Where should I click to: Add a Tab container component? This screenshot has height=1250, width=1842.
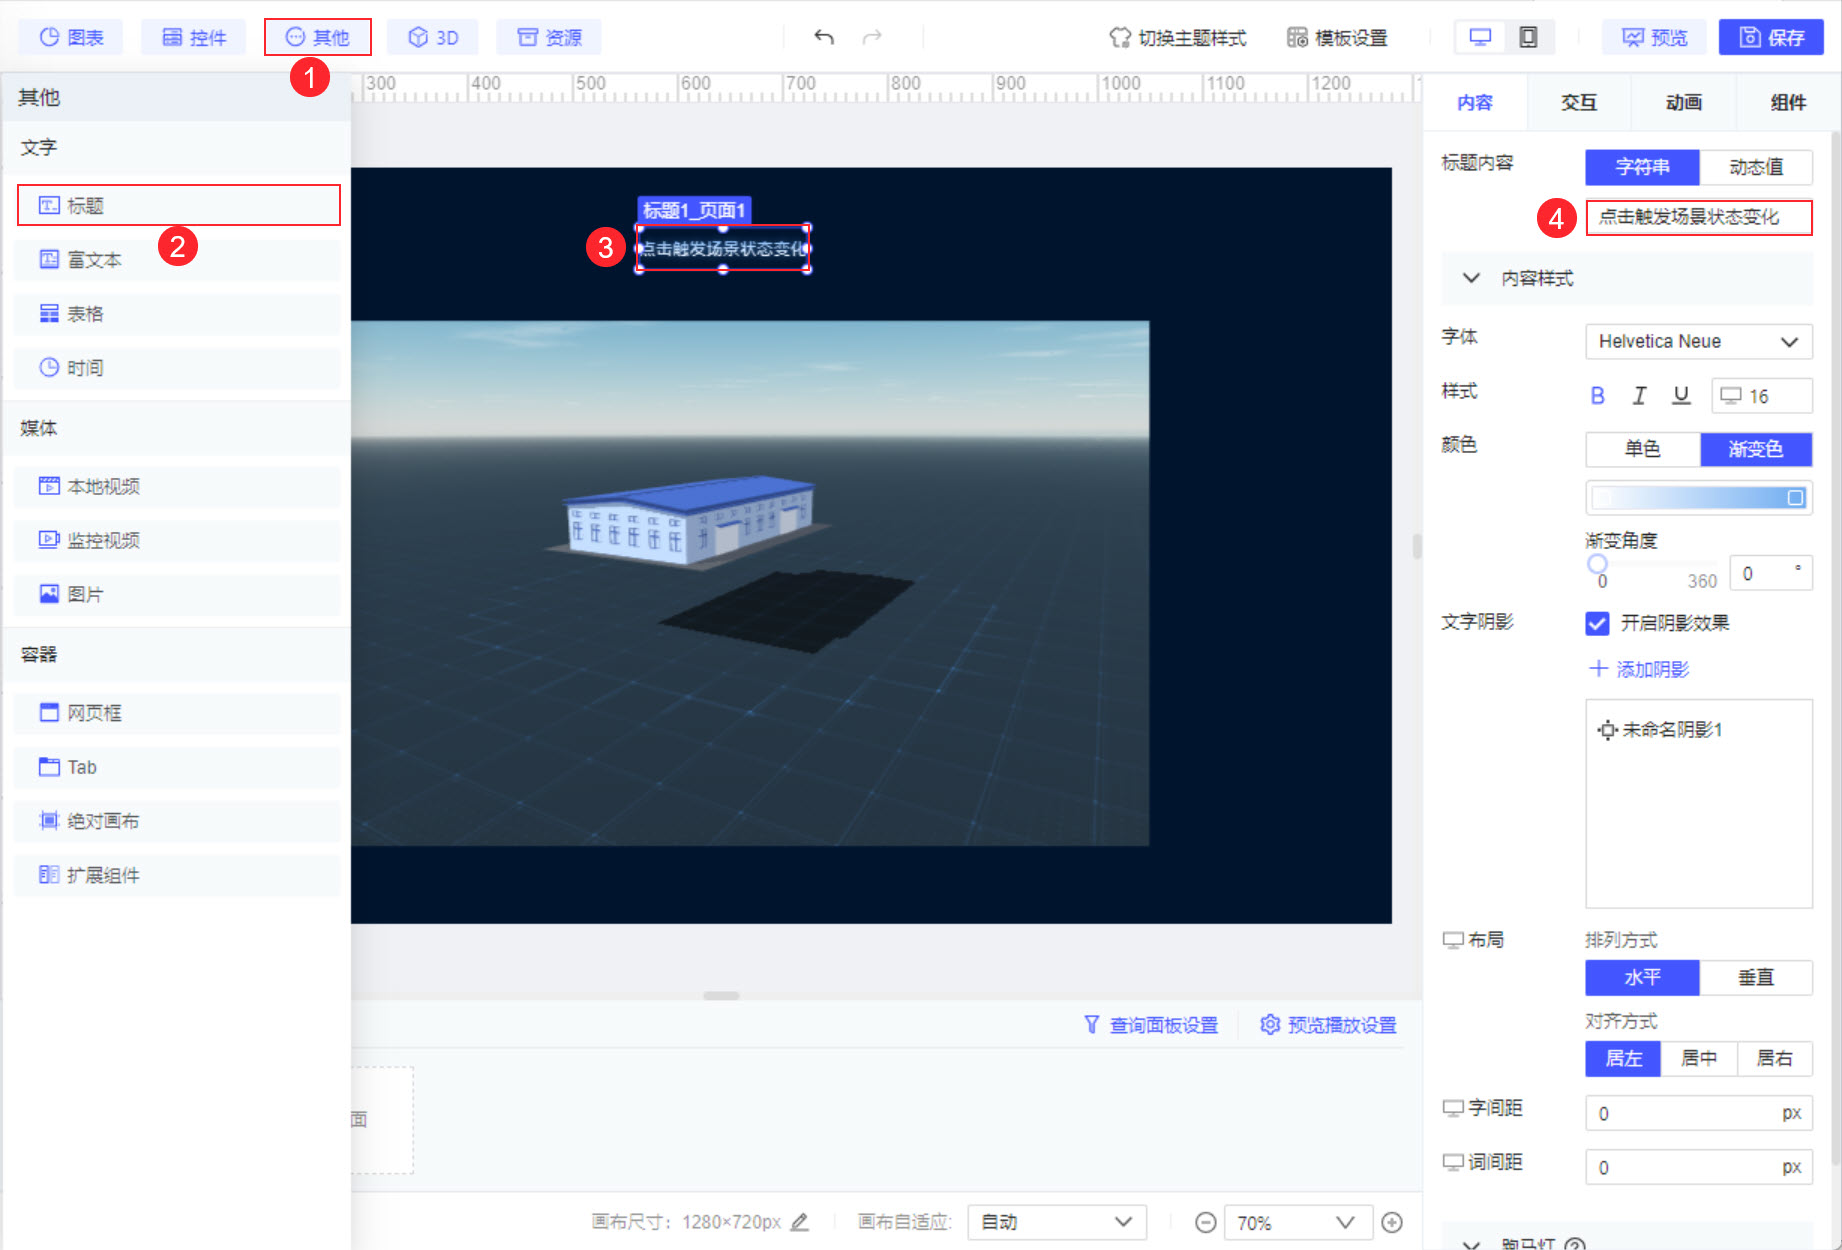[178, 767]
